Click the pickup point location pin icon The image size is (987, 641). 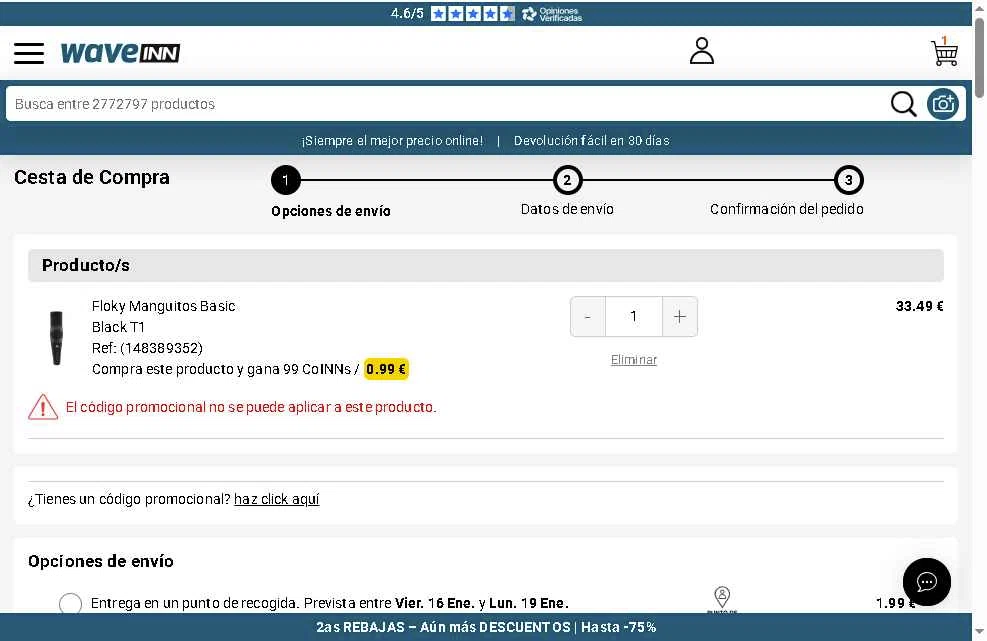722,597
